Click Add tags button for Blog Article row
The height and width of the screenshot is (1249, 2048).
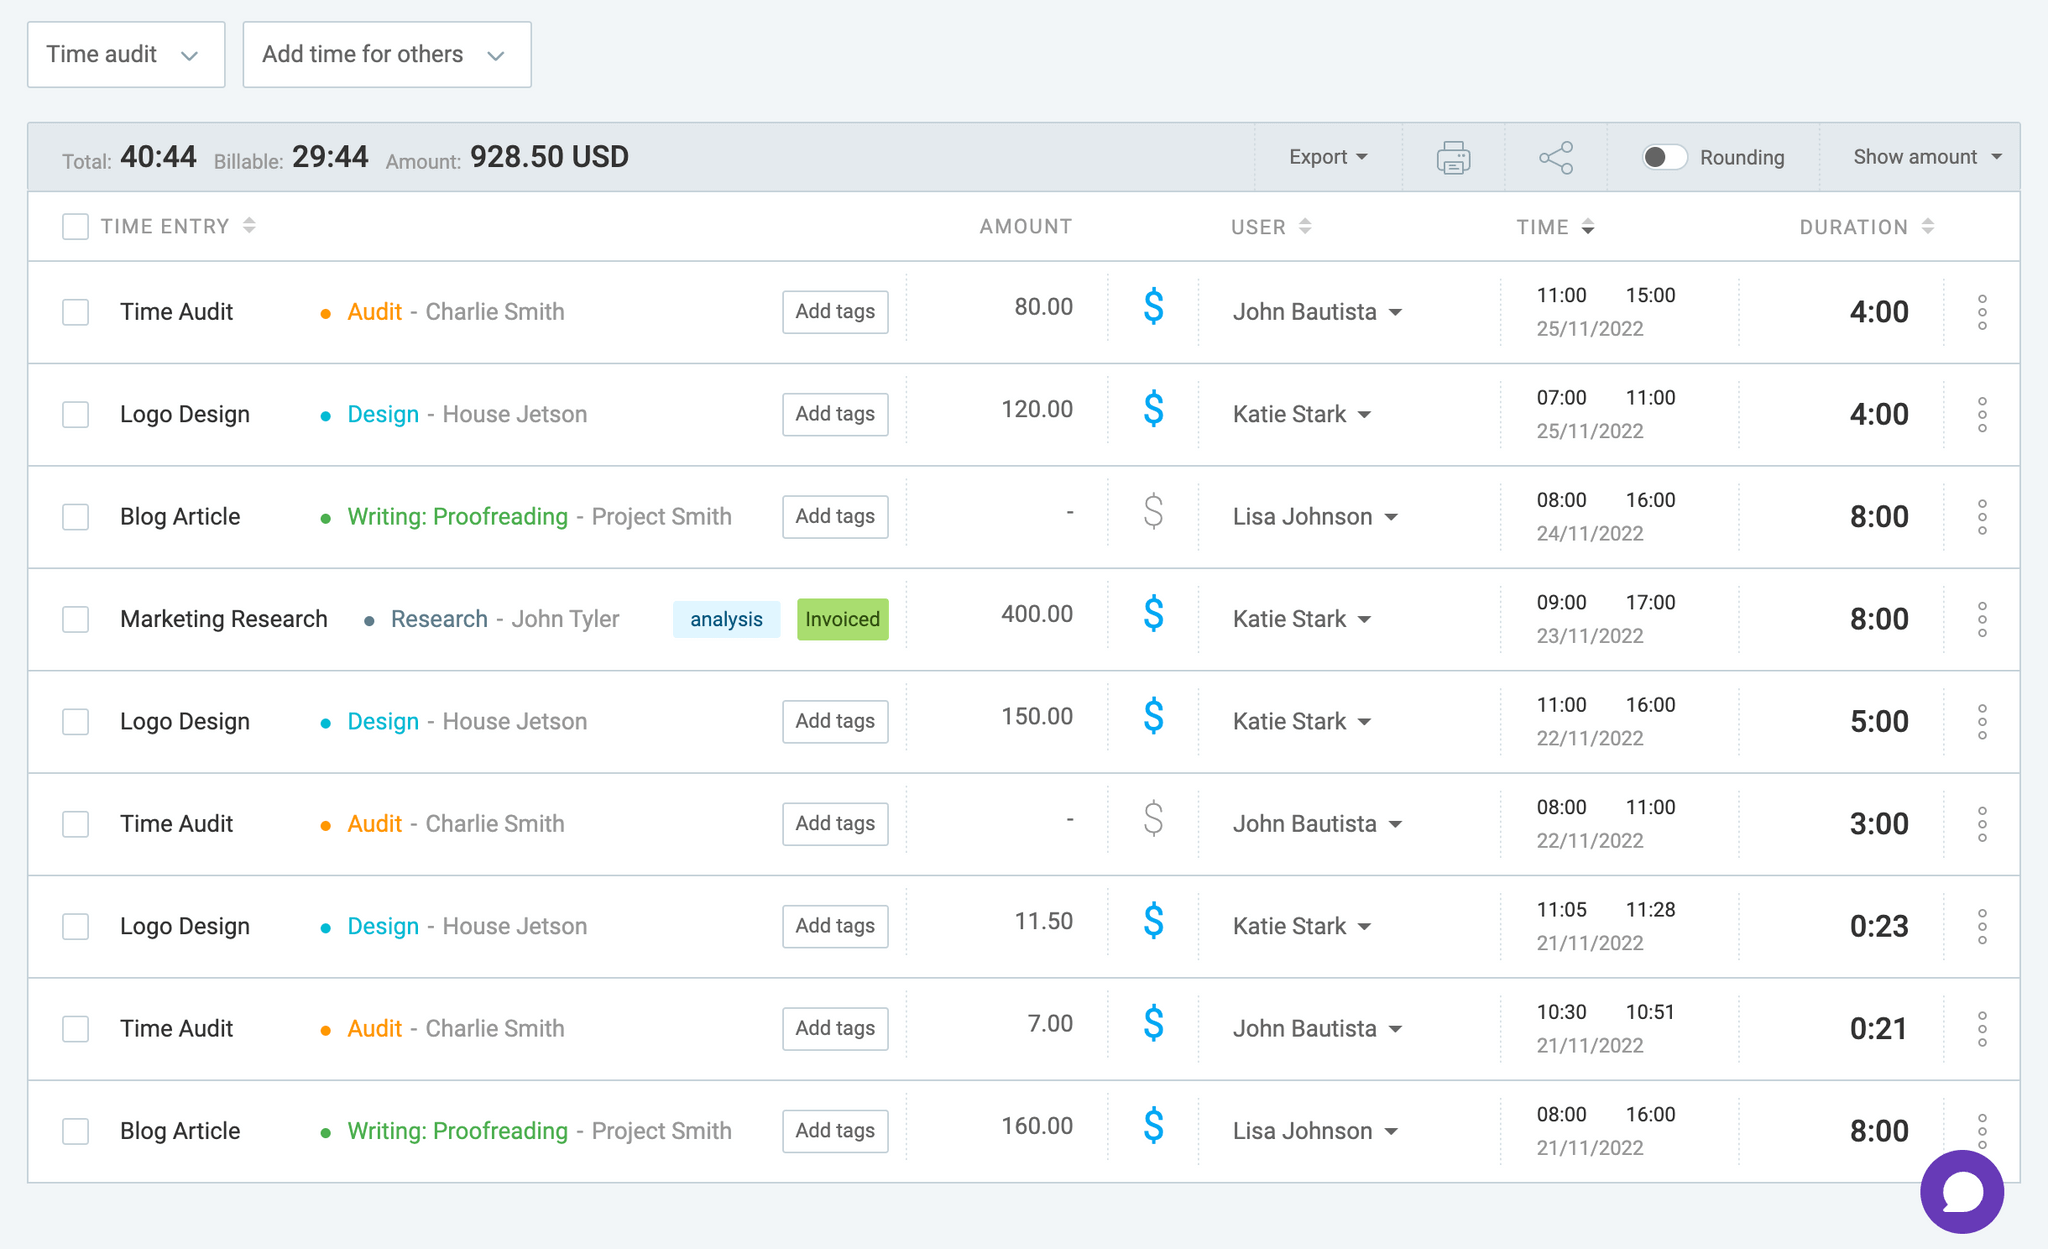point(835,516)
